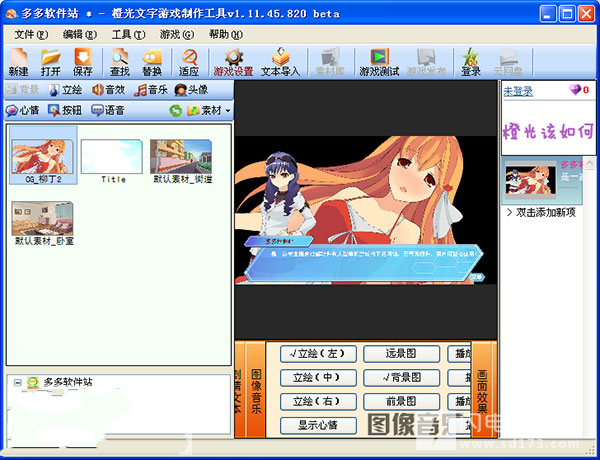Viewport: 600px width, 460px height.
Task: Select the 音效 sound effect category
Action: pos(109,90)
